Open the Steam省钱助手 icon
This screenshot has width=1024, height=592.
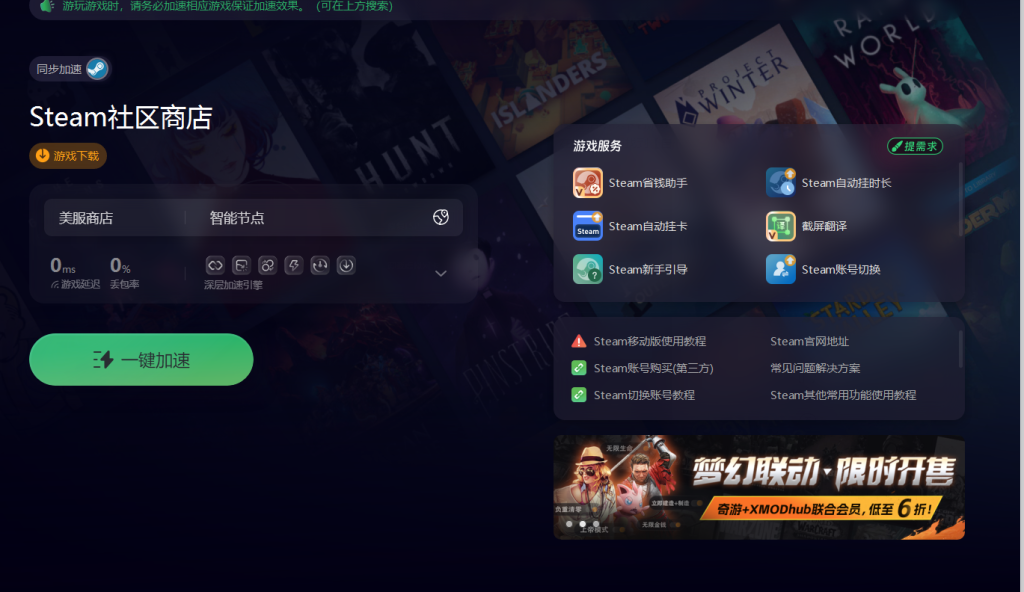588,183
